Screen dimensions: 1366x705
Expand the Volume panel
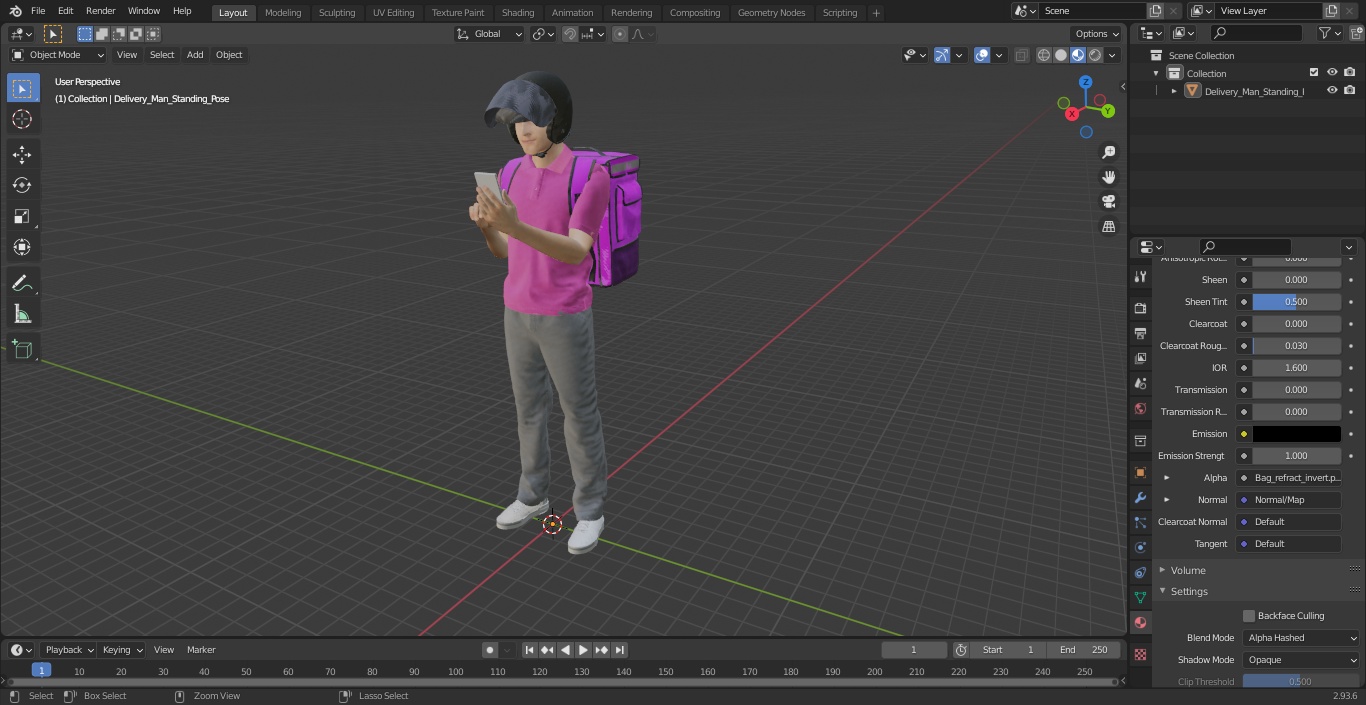coord(1188,570)
